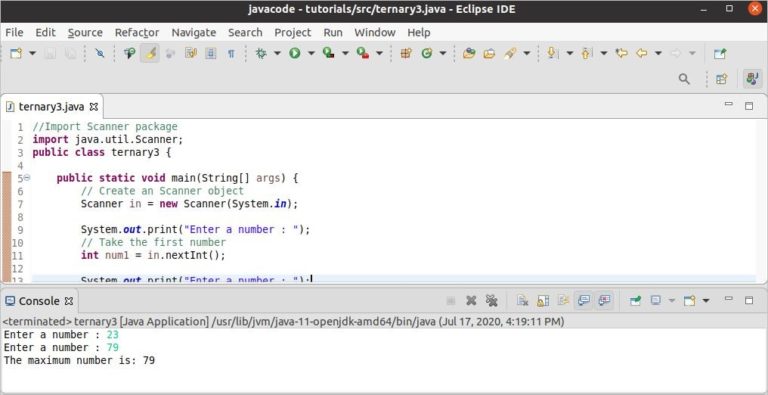Open the Search menu
This screenshot has height=395, width=768.
click(245, 32)
